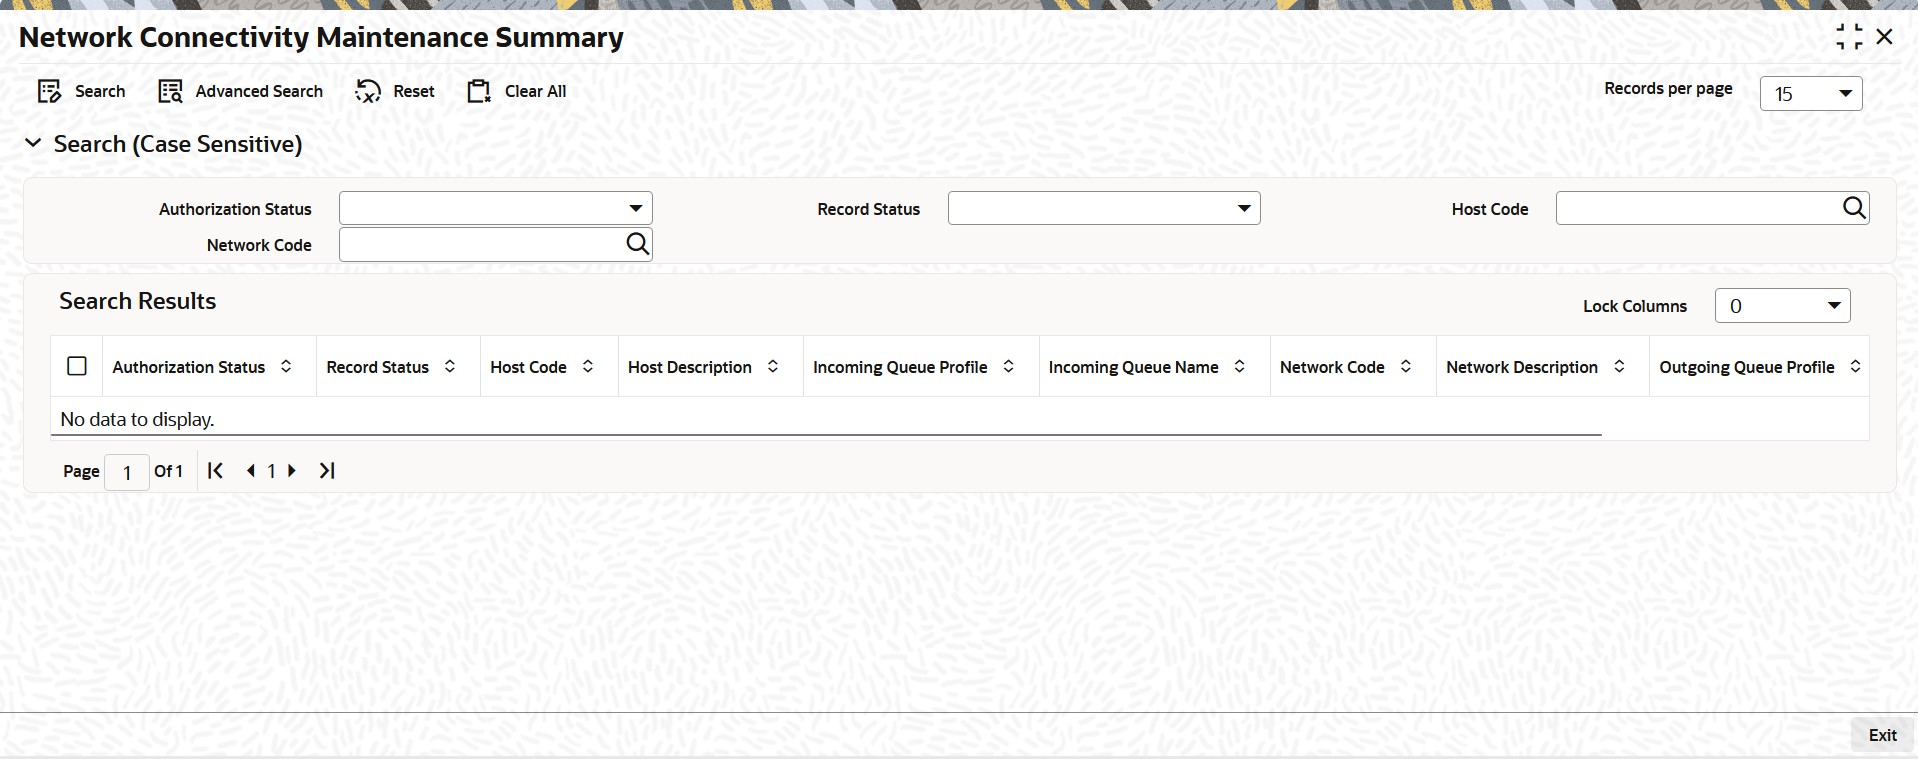Click Clear All in toolbar
Image resolution: width=1918 pixels, height=759 pixels.
(516, 91)
